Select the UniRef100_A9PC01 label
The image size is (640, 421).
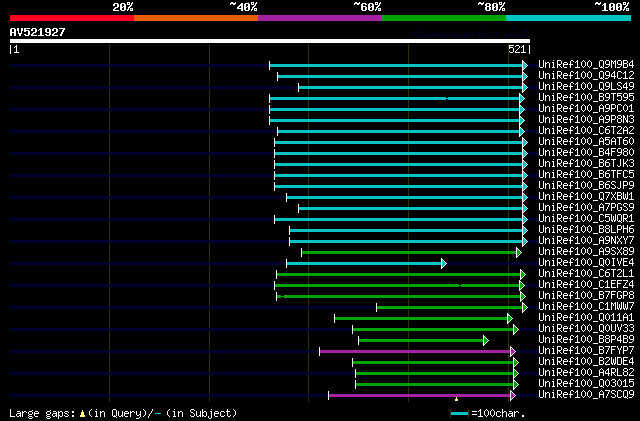coord(586,109)
